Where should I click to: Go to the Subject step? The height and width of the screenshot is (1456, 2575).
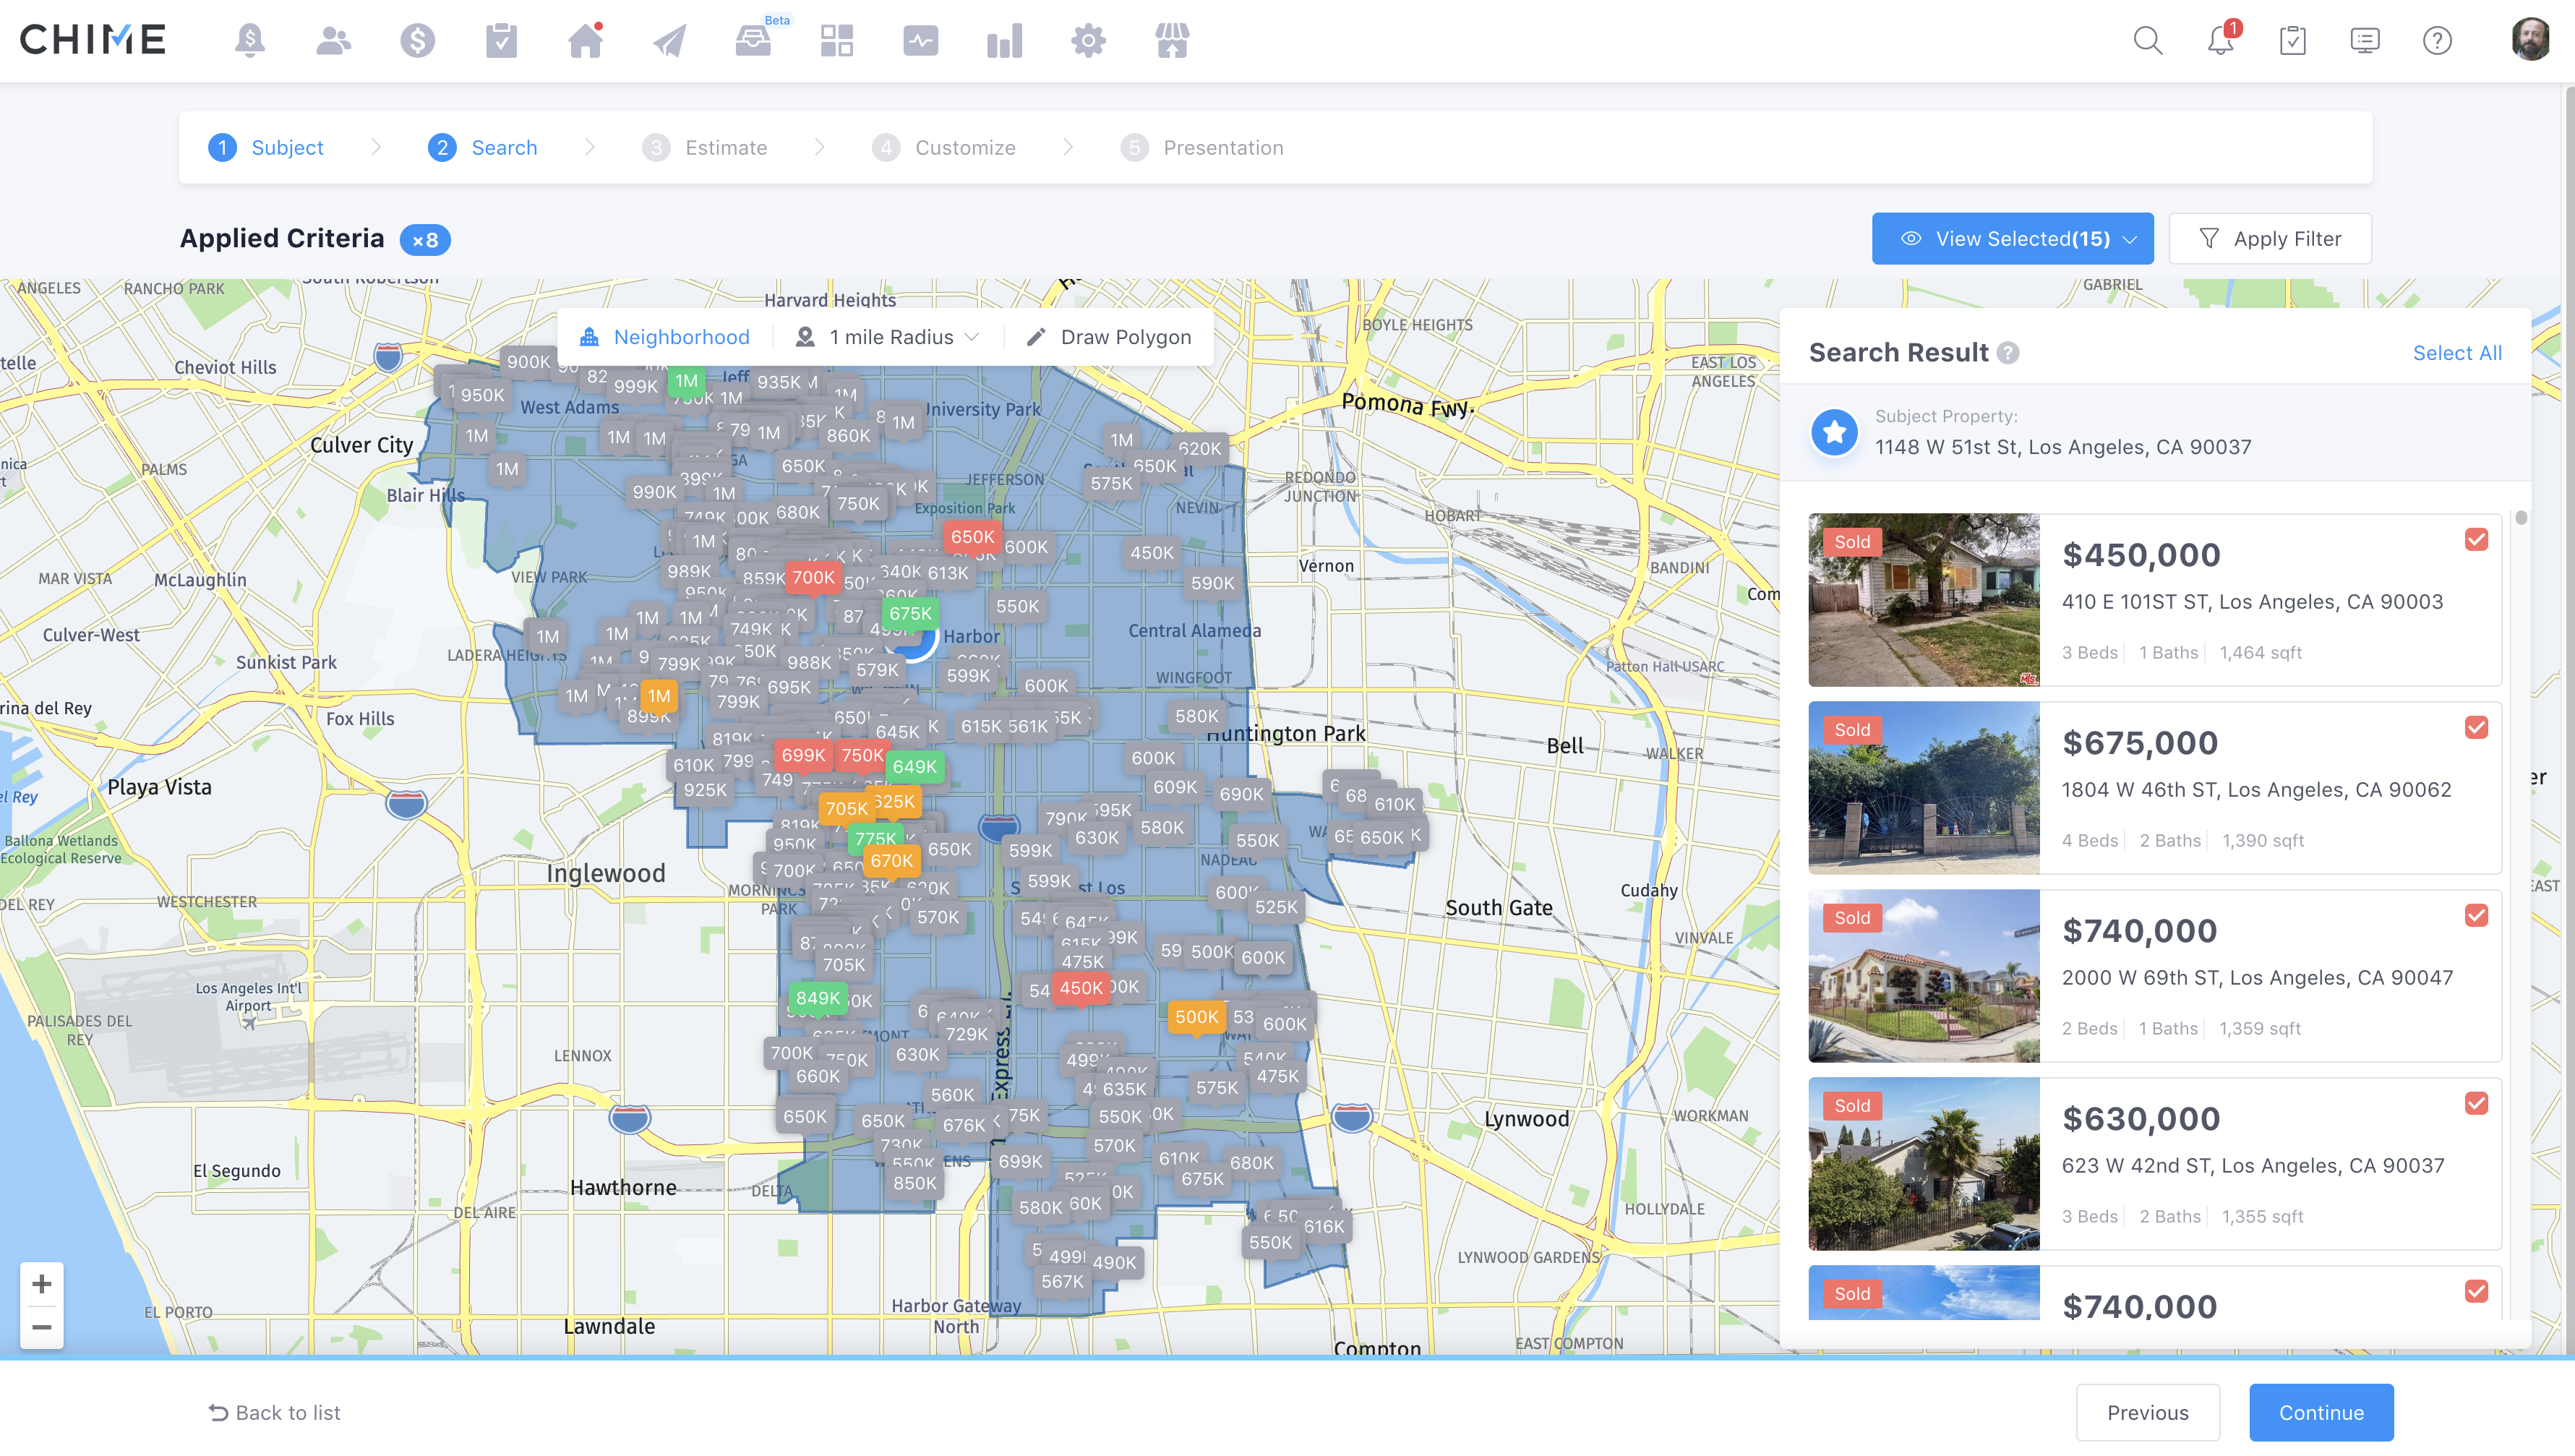[266, 148]
